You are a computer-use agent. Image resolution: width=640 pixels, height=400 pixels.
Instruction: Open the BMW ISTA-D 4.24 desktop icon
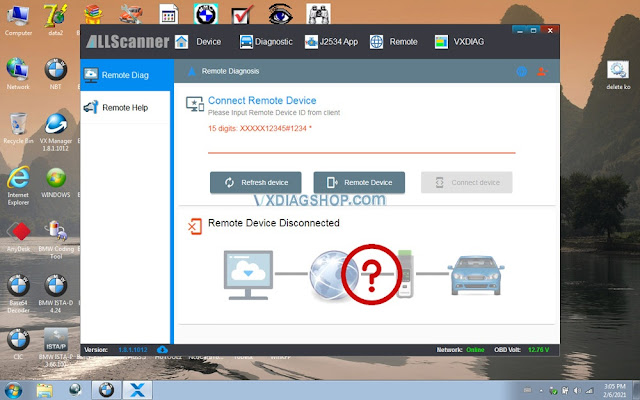(56, 293)
